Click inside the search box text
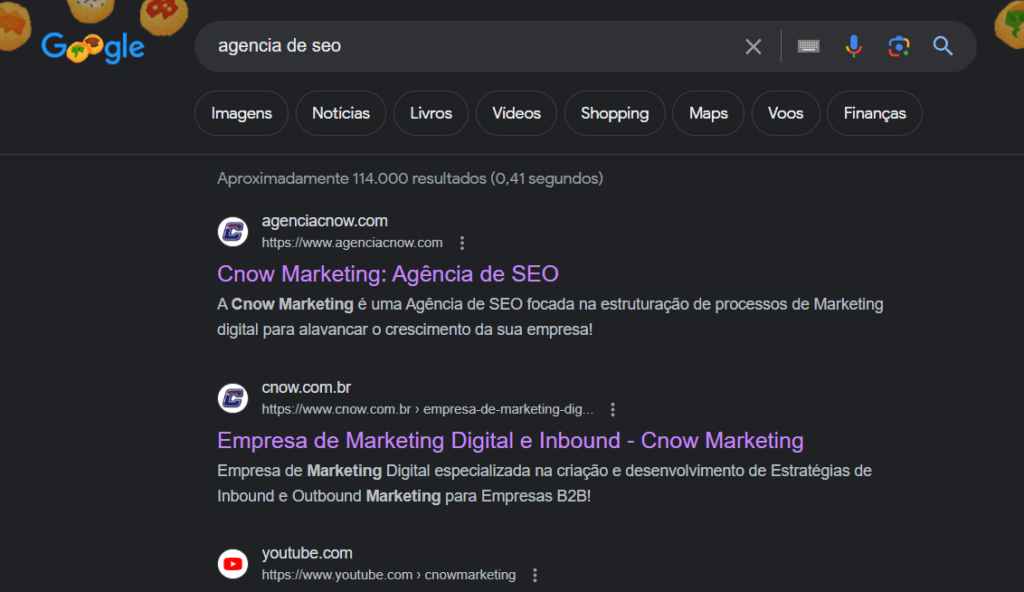 [x=280, y=46]
